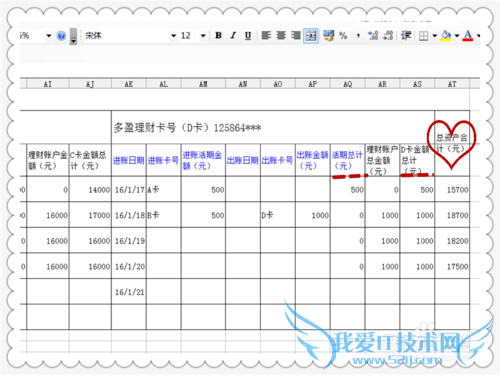Select column AN header
Image resolution: width=500 pixels, height=375 pixels.
243,84
